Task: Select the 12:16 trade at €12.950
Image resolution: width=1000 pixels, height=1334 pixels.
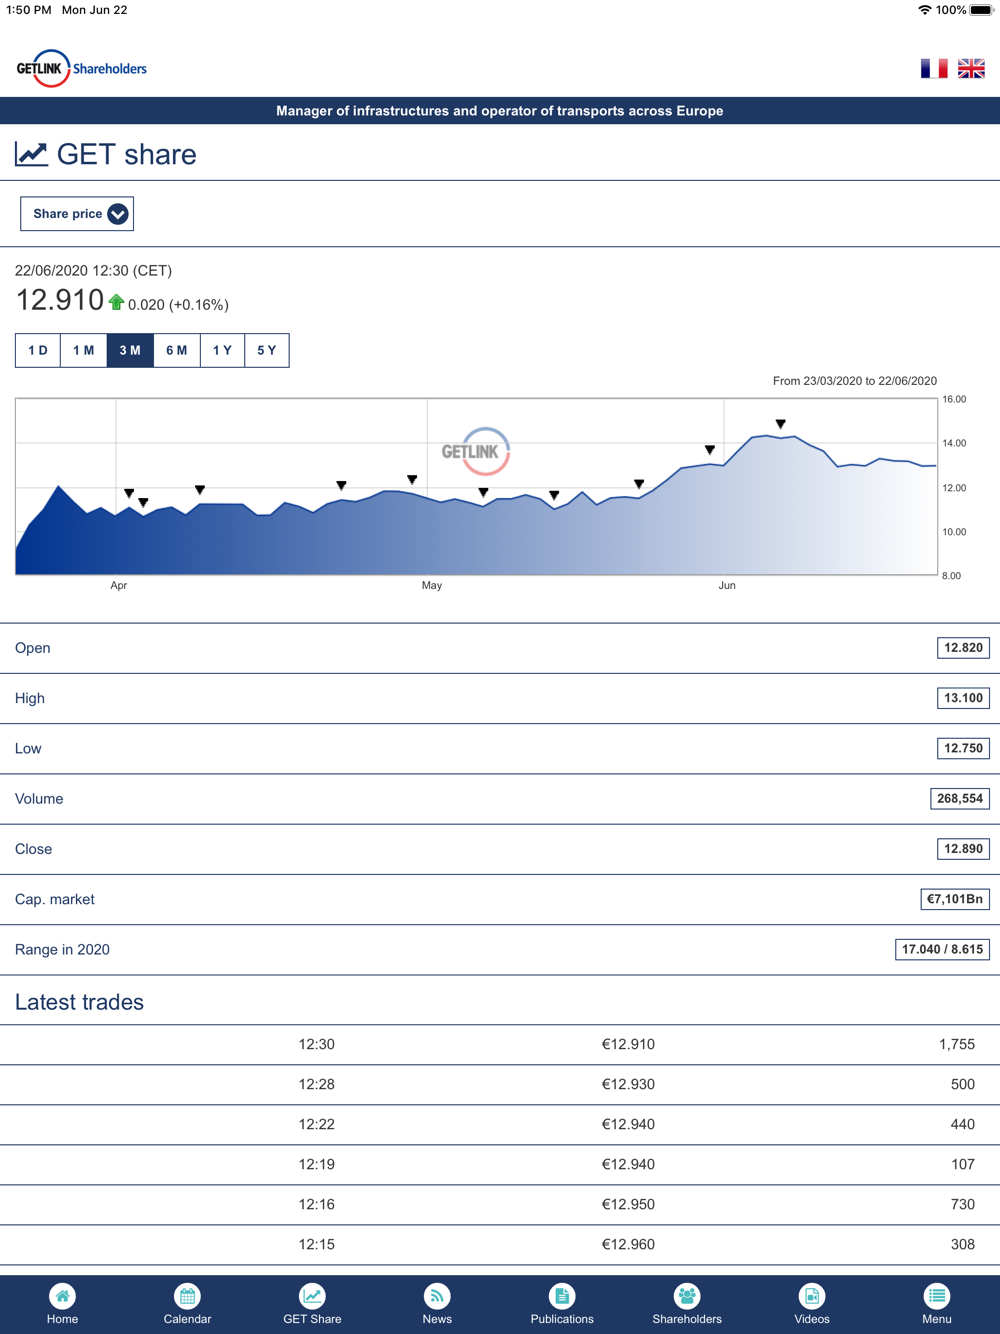Action: coord(500,1204)
